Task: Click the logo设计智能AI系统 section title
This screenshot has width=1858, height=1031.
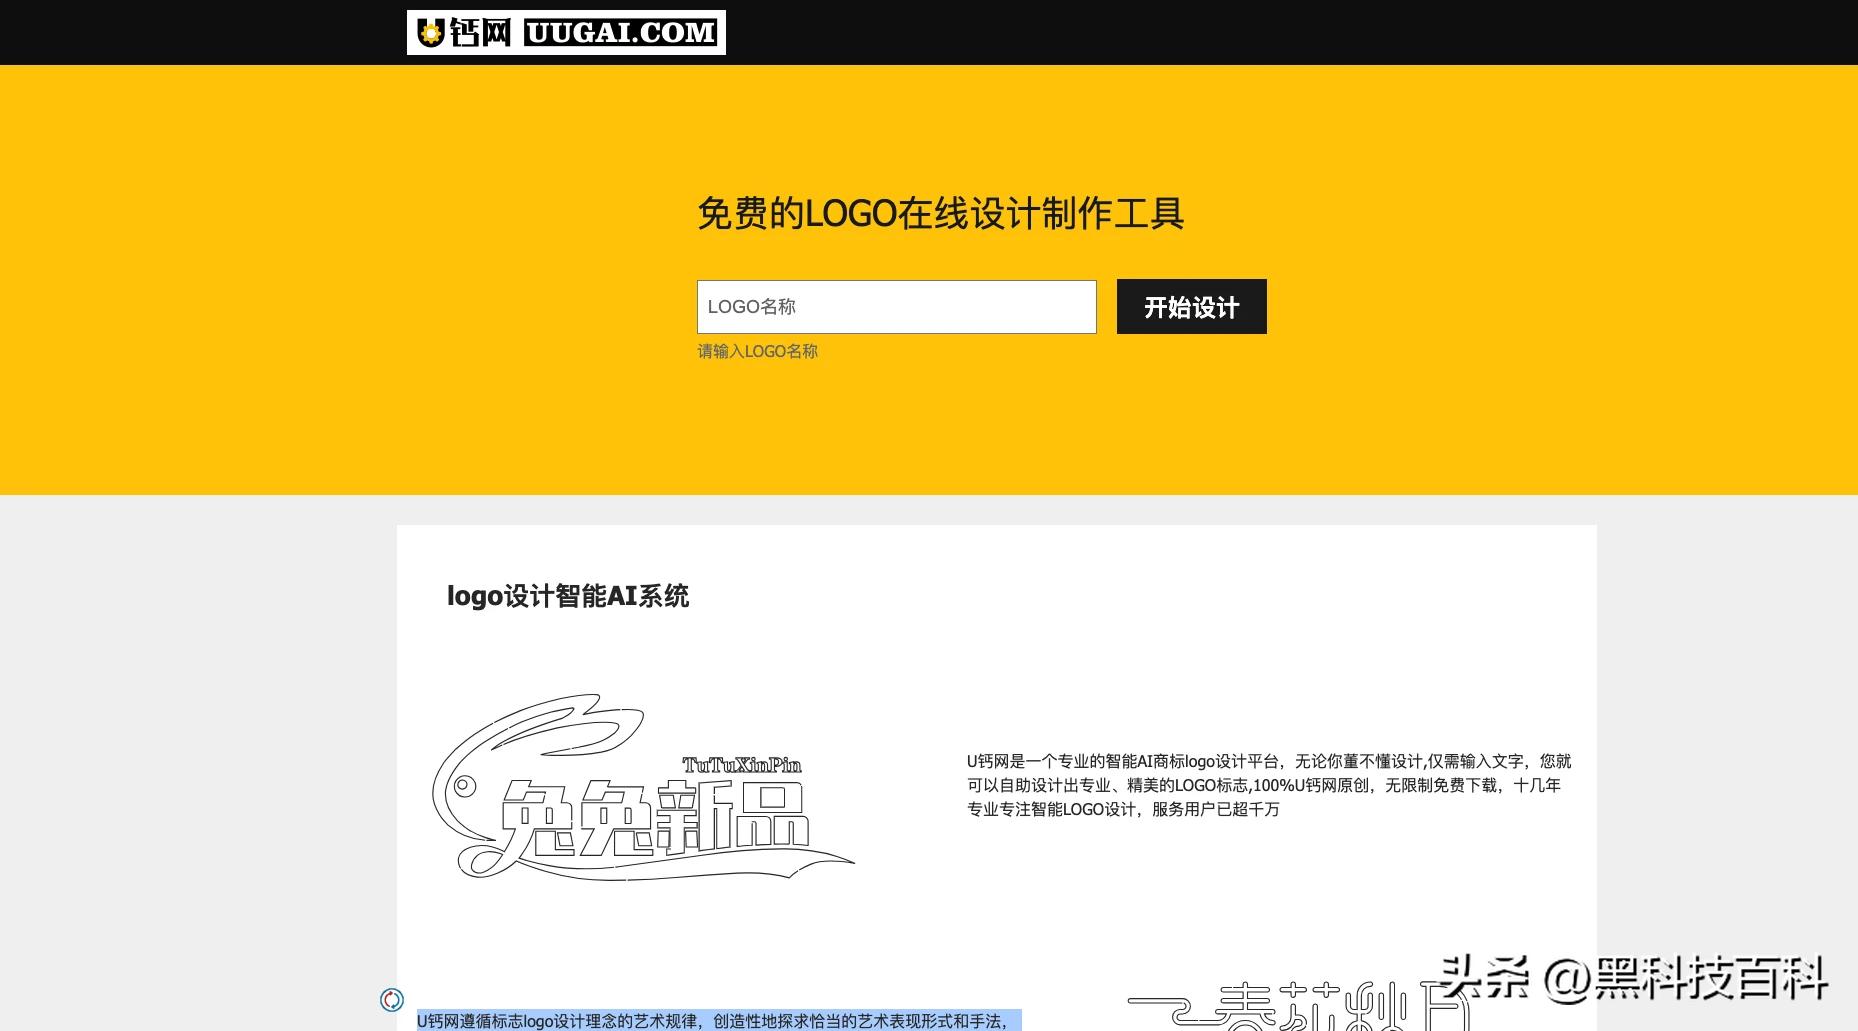Action: tap(568, 595)
